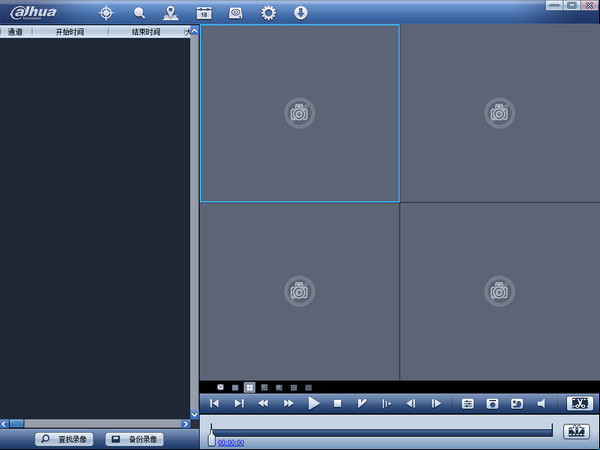Select the bottom-right video pane
The image size is (600, 450).
point(500,292)
